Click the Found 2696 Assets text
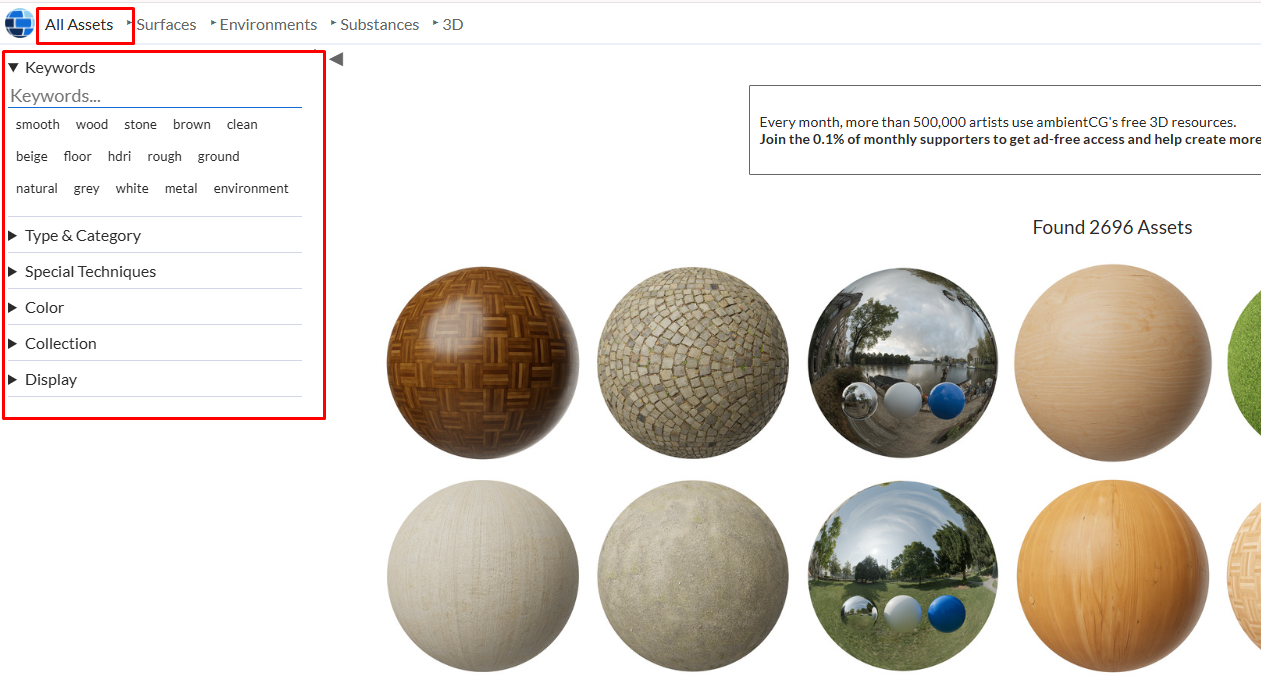The width and height of the screenshot is (1261, 685). coord(1112,227)
